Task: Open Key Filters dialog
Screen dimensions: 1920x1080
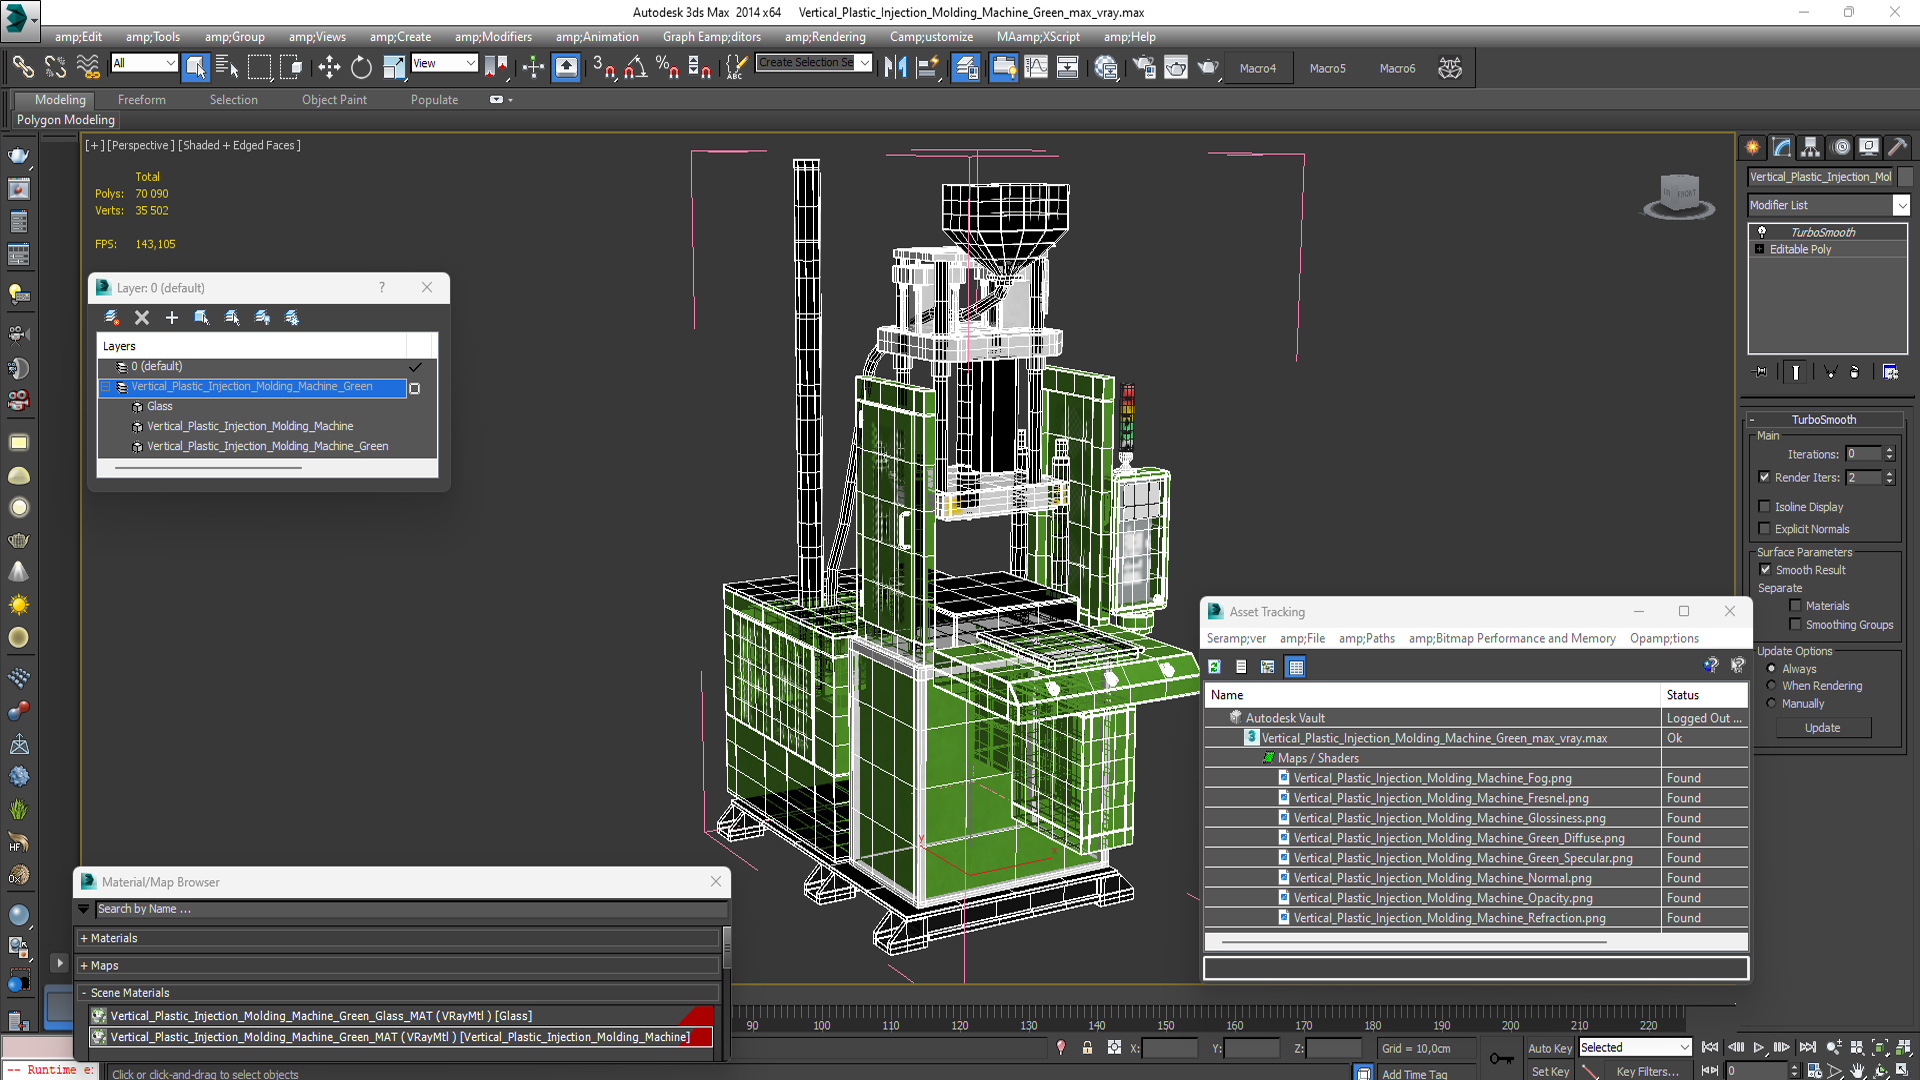Action: [x=1647, y=1071]
